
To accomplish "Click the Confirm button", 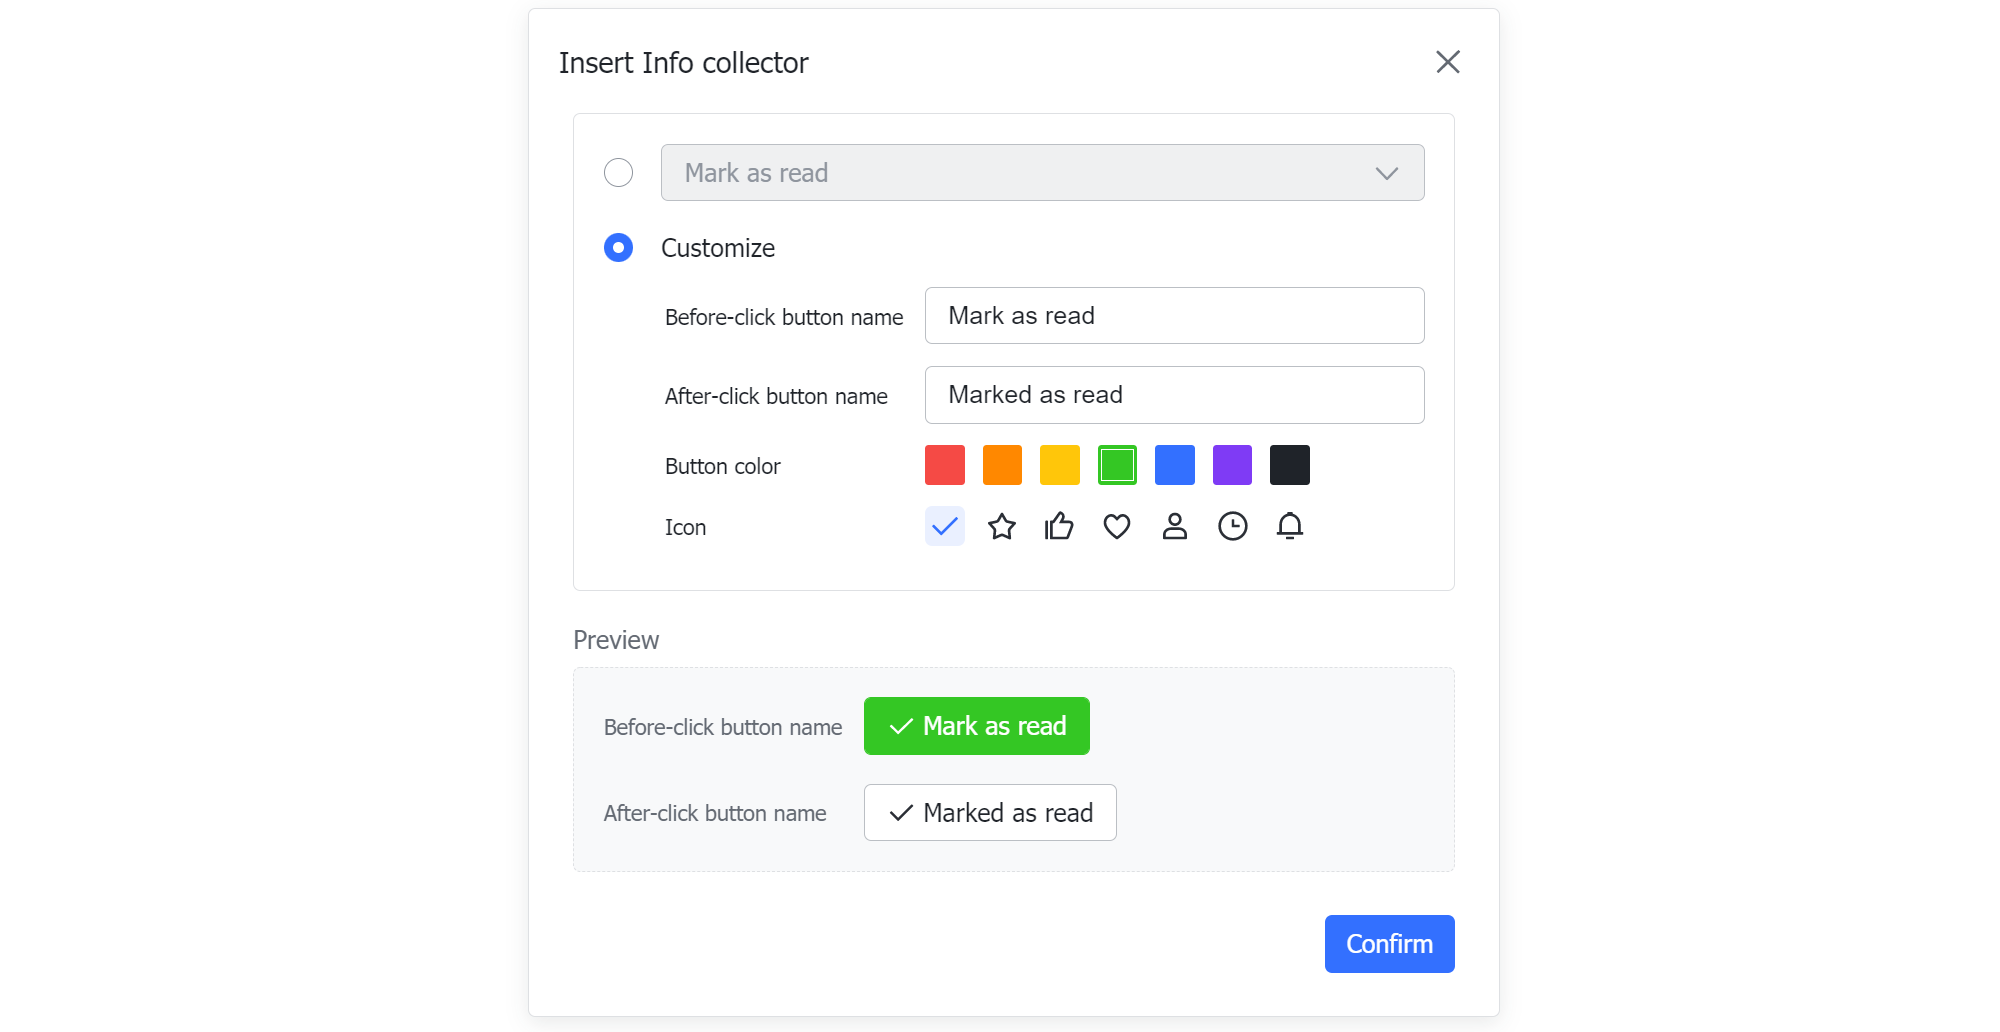I will [1389, 943].
